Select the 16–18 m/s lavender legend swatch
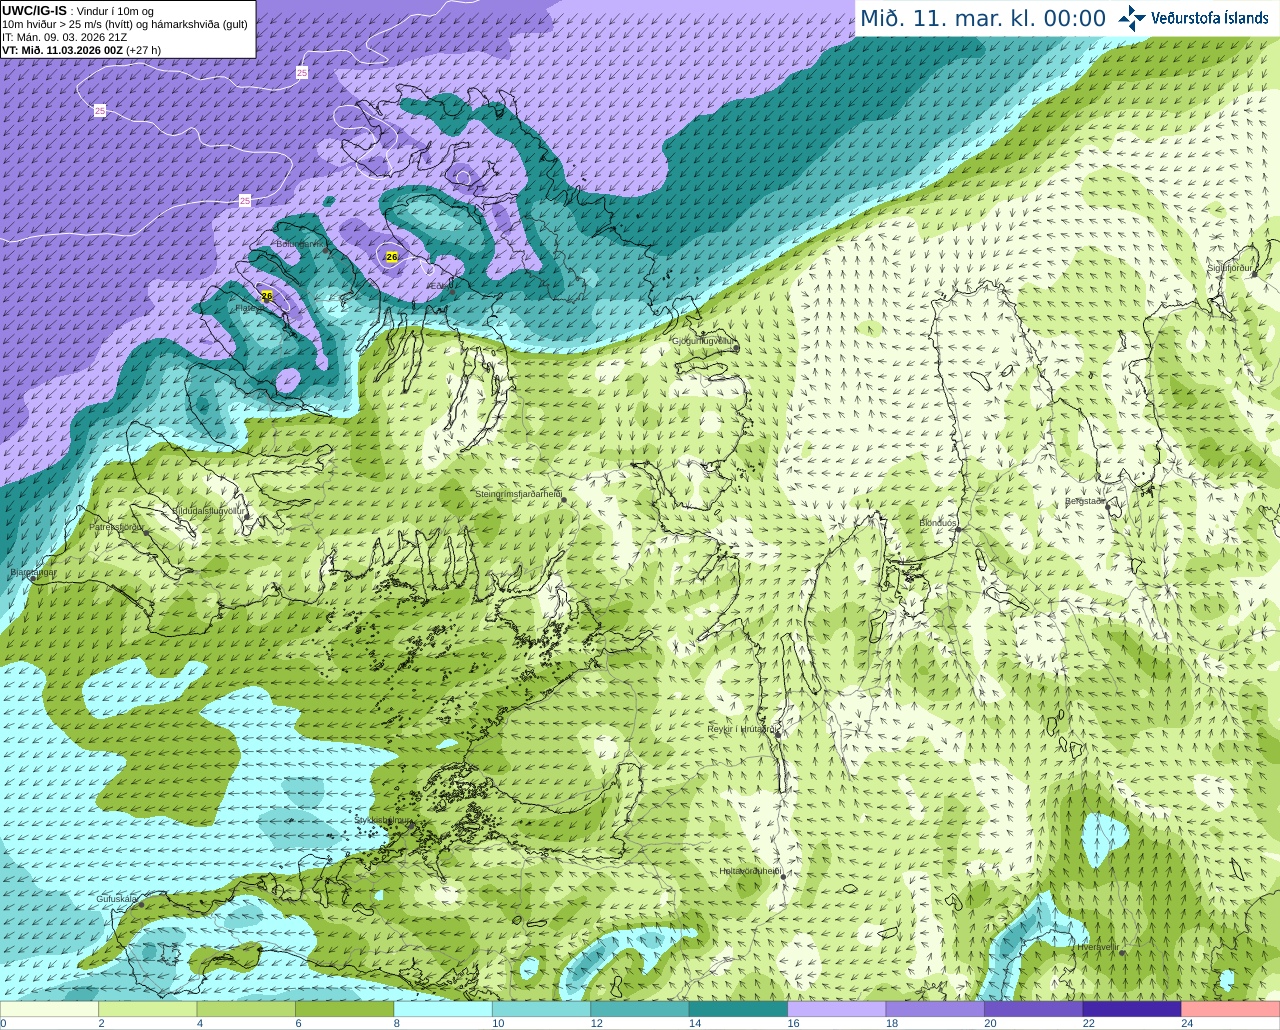 pyautogui.click(x=837, y=1009)
